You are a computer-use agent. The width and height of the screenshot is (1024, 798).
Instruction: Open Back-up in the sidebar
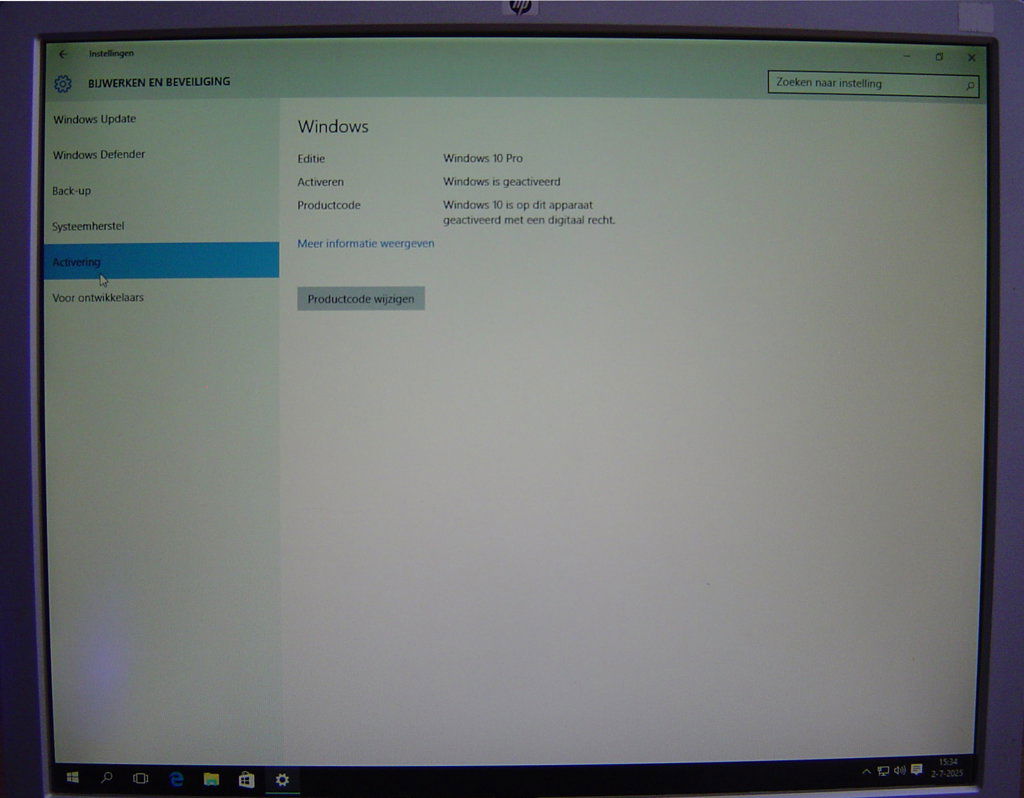161,191
